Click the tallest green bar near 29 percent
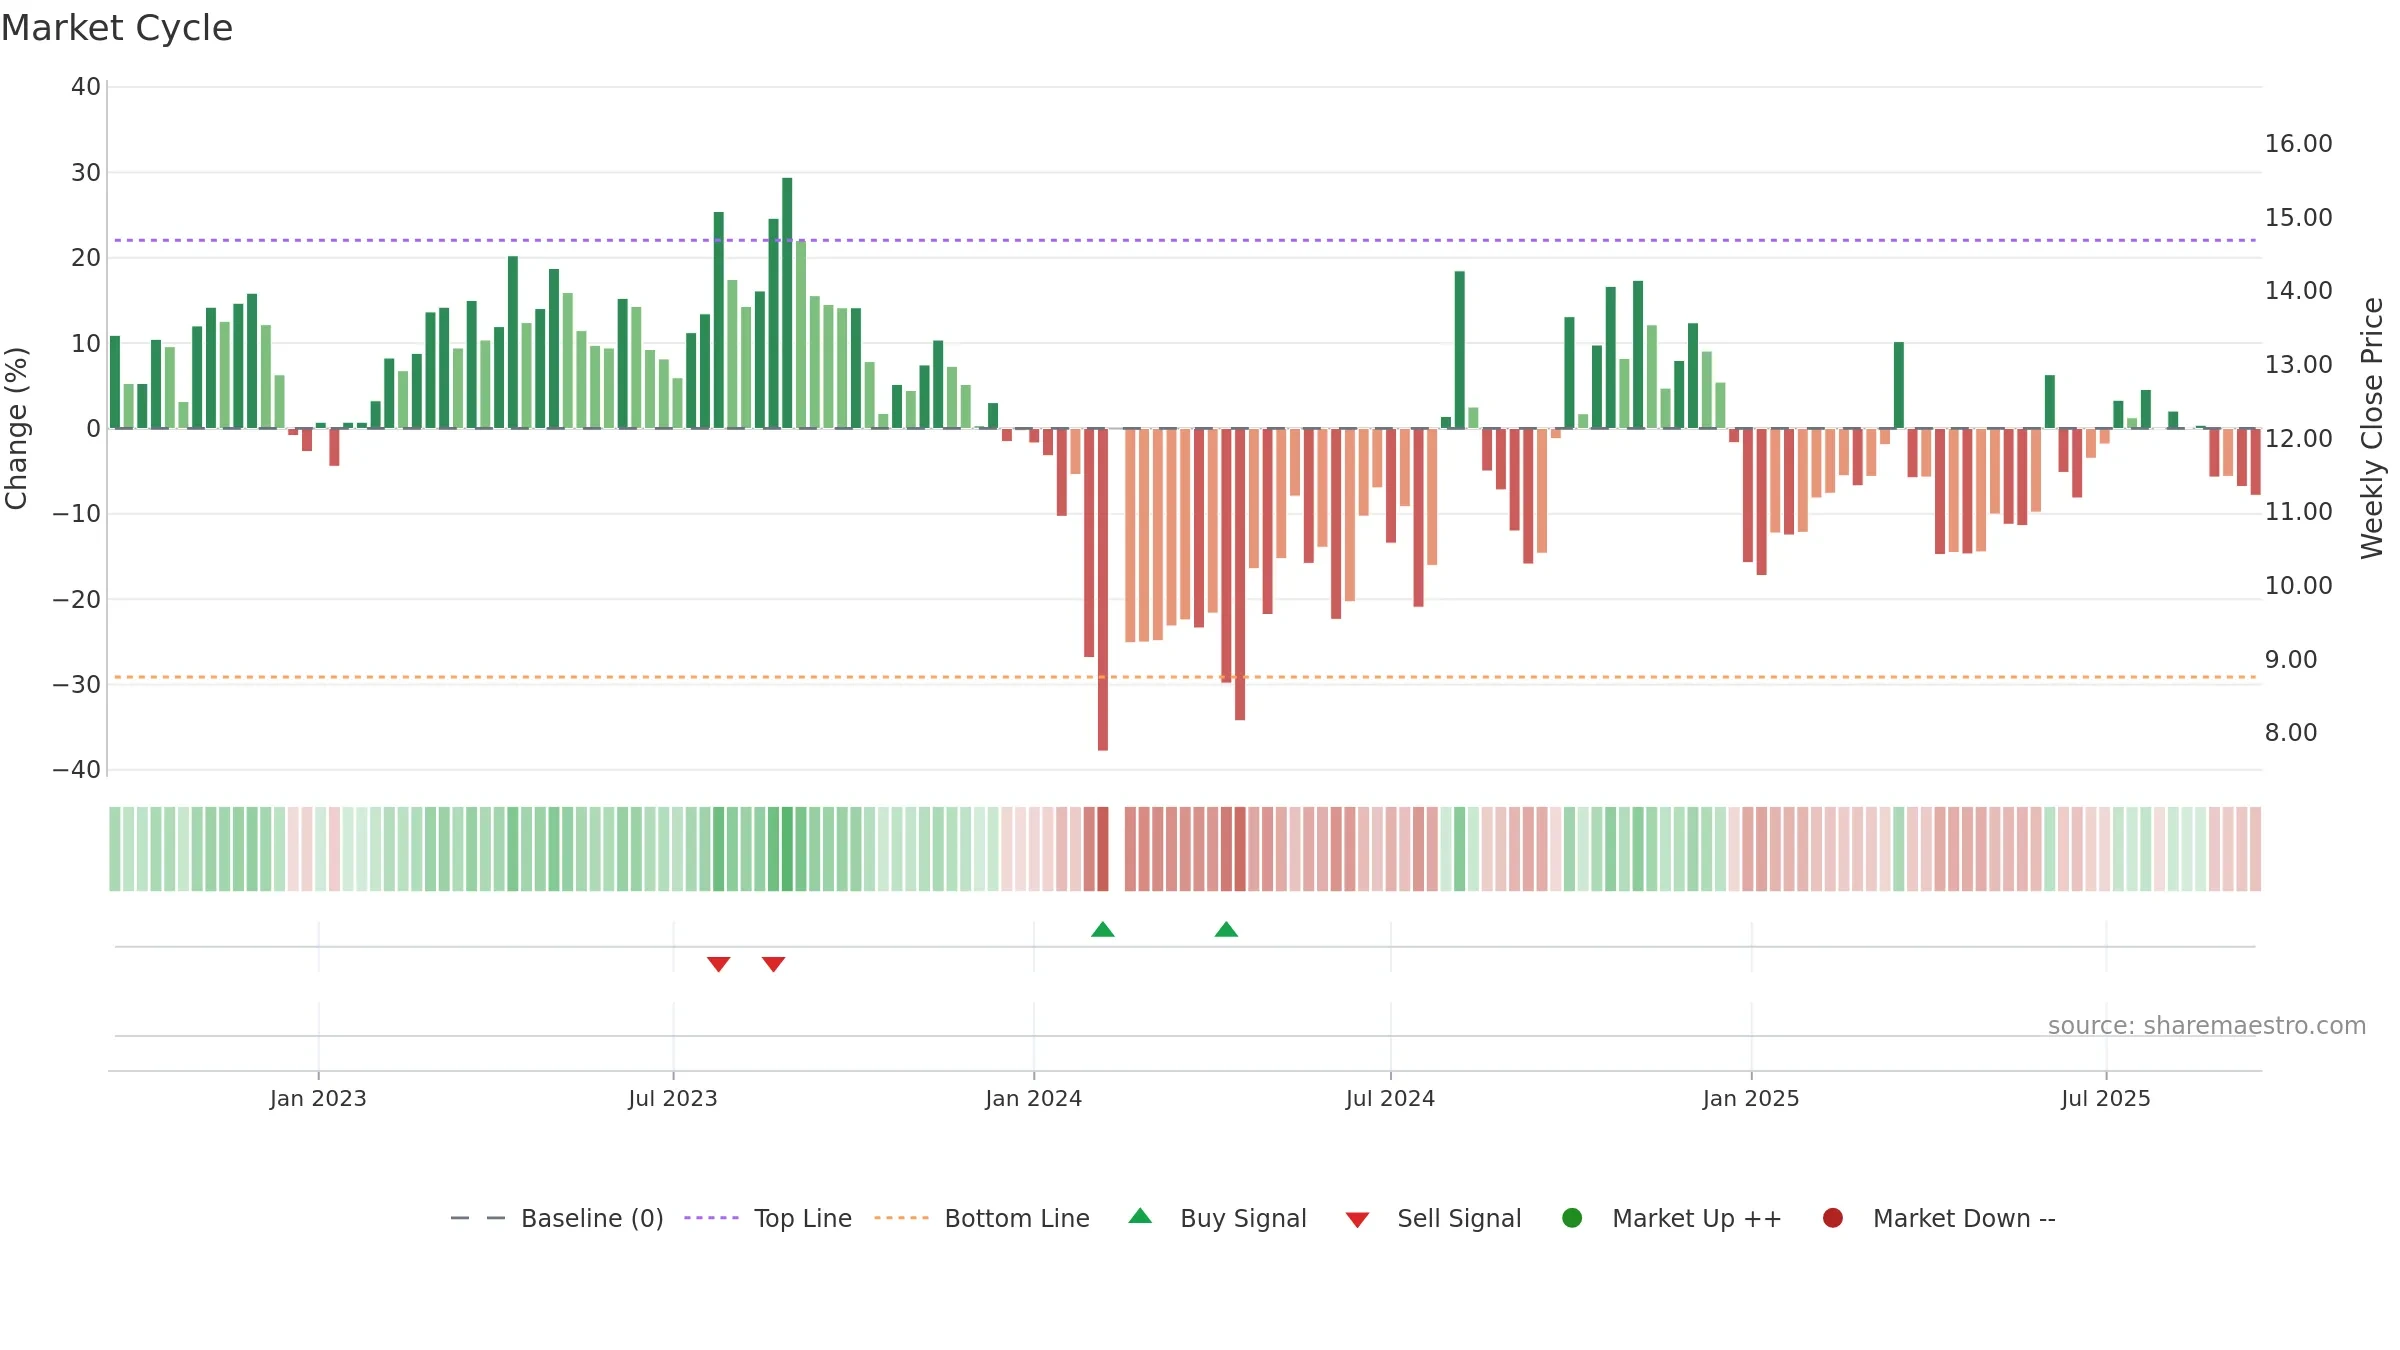The image size is (2400, 1350). point(787,303)
